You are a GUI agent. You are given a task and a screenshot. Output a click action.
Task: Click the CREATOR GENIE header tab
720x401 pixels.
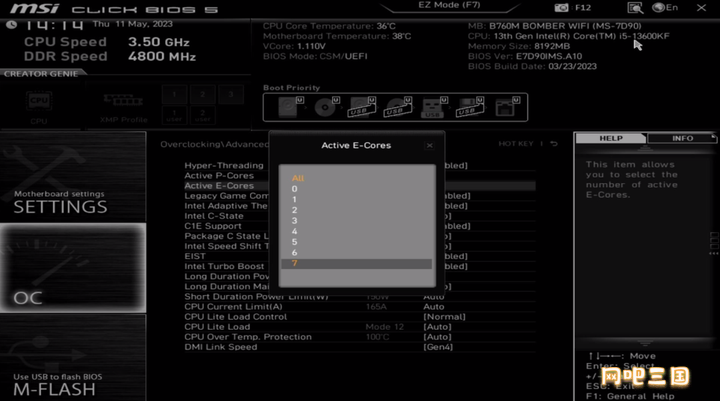click(x=41, y=73)
